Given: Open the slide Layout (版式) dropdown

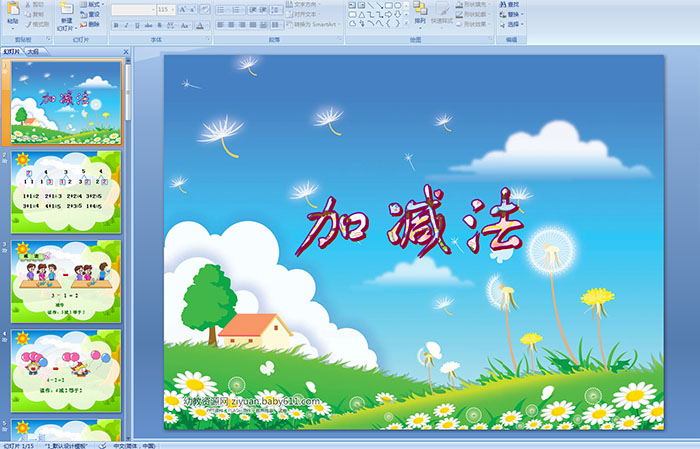Looking at the screenshot, I should pyautogui.click(x=93, y=4).
